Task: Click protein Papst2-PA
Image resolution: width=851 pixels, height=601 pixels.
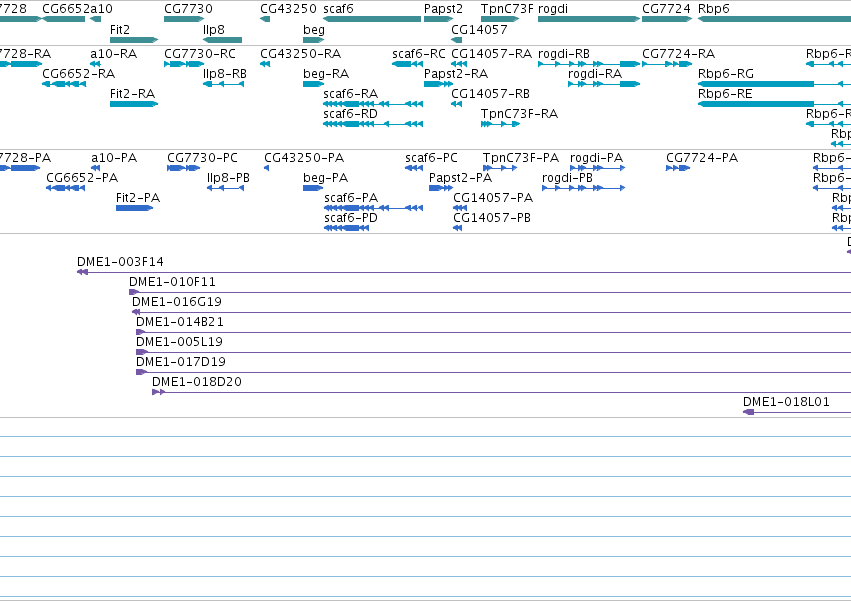Action: [441, 188]
